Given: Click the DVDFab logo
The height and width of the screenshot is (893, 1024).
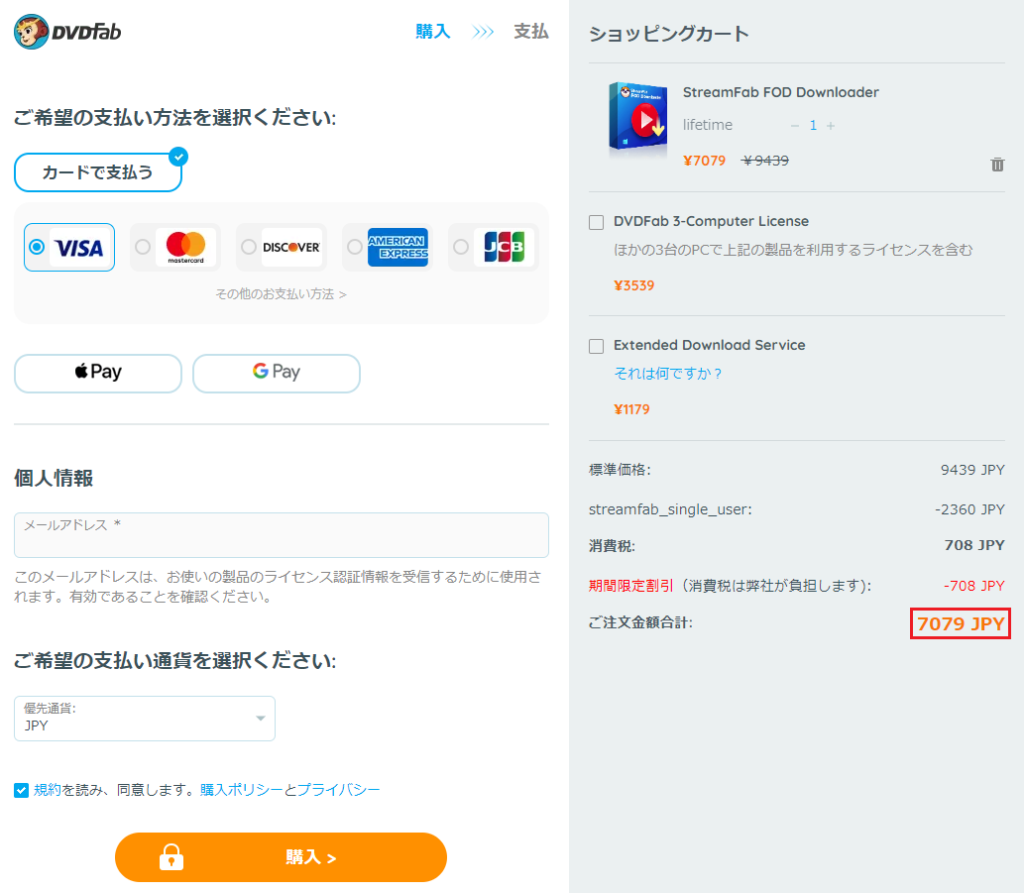Looking at the screenshot, I should click(x=67, y=31).
